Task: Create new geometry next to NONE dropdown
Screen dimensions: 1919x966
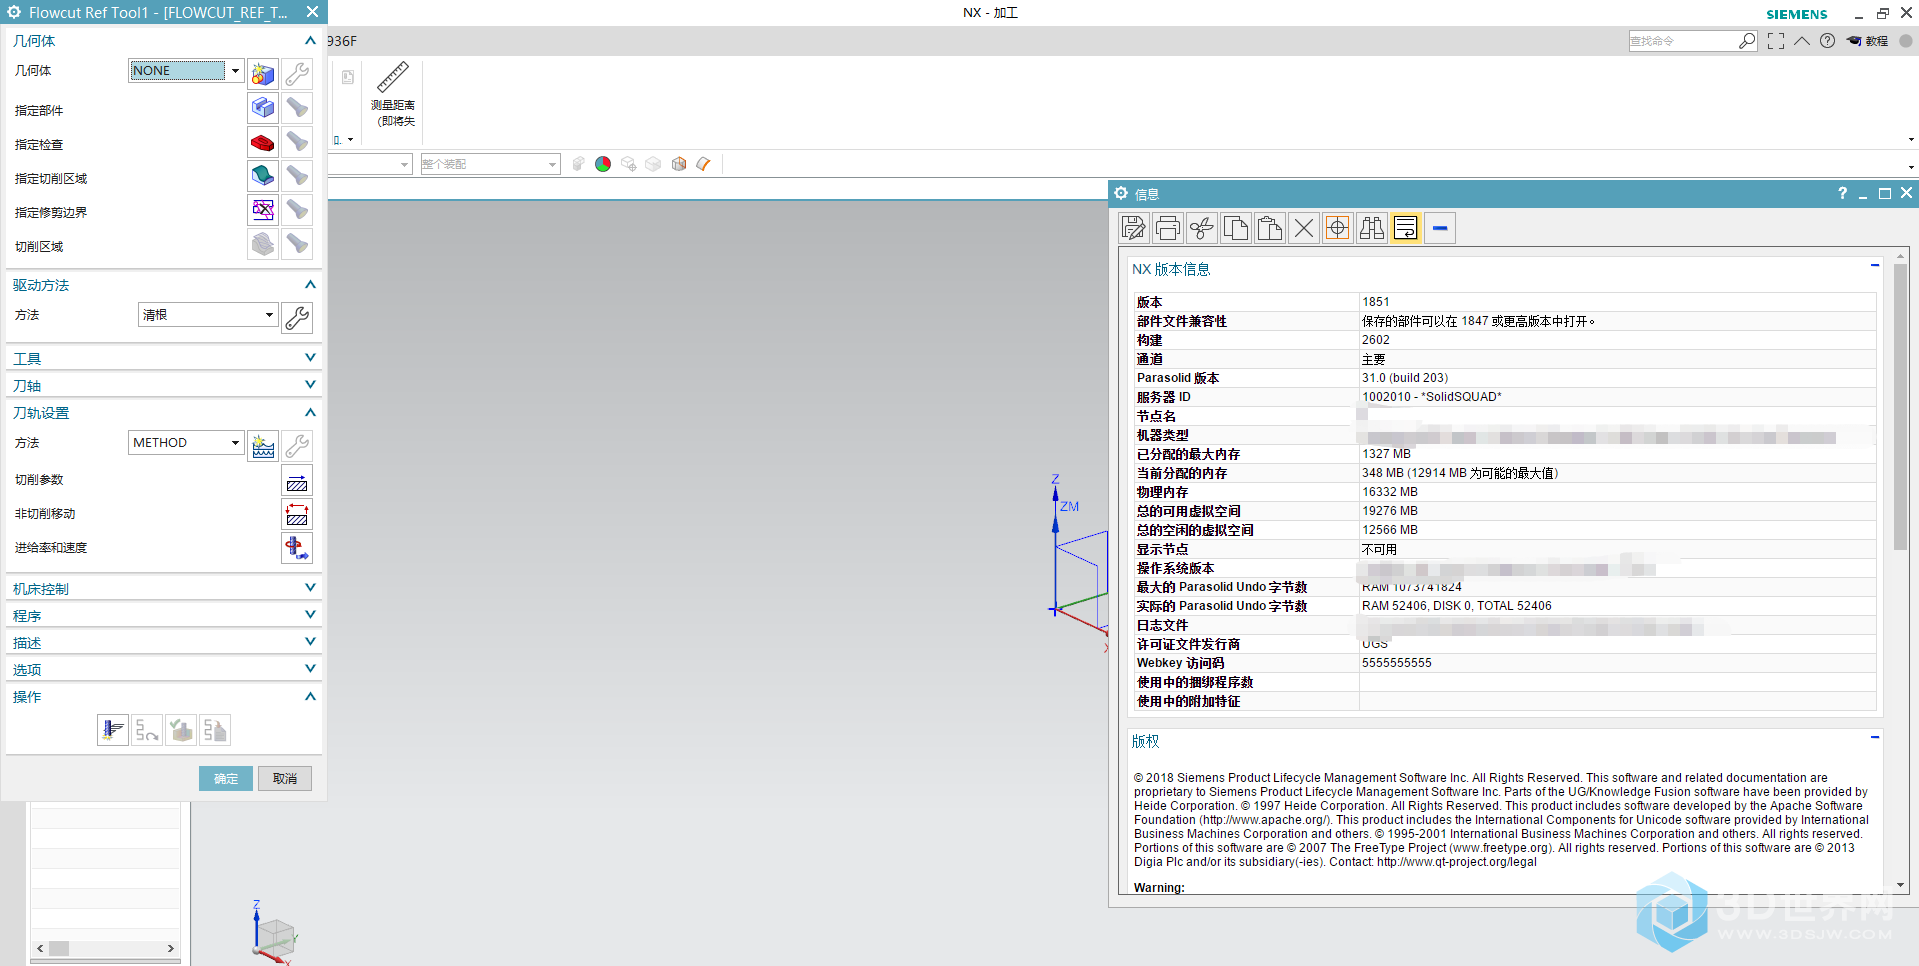Action: [263, 74]
